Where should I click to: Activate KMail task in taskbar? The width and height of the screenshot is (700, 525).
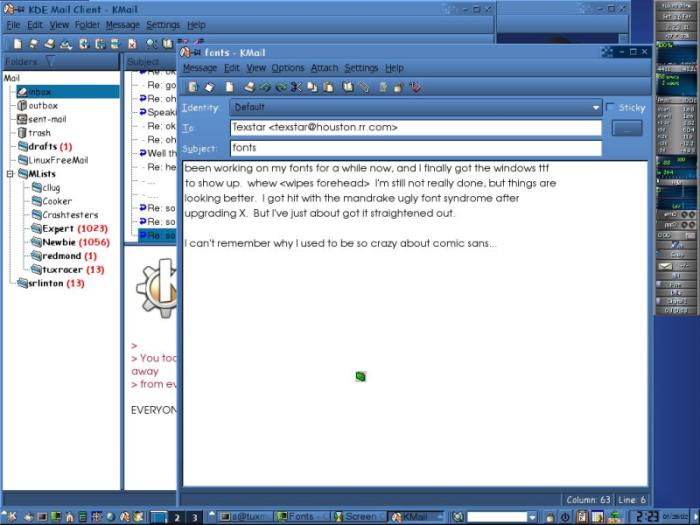click(x=416, y=517)
